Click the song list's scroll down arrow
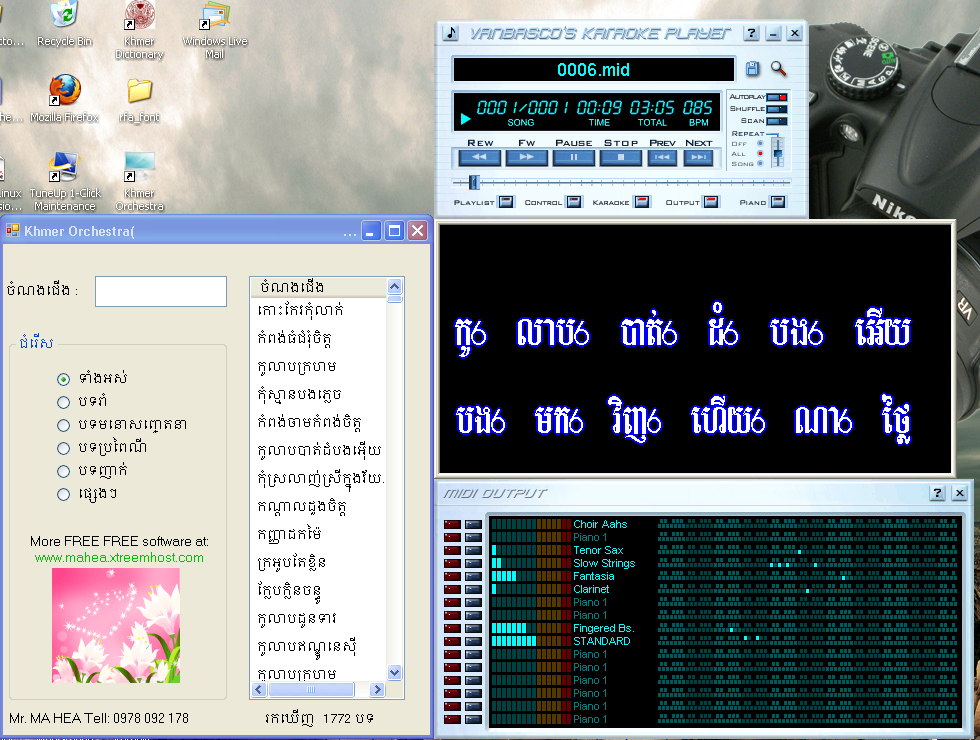 tap(394, 673)
